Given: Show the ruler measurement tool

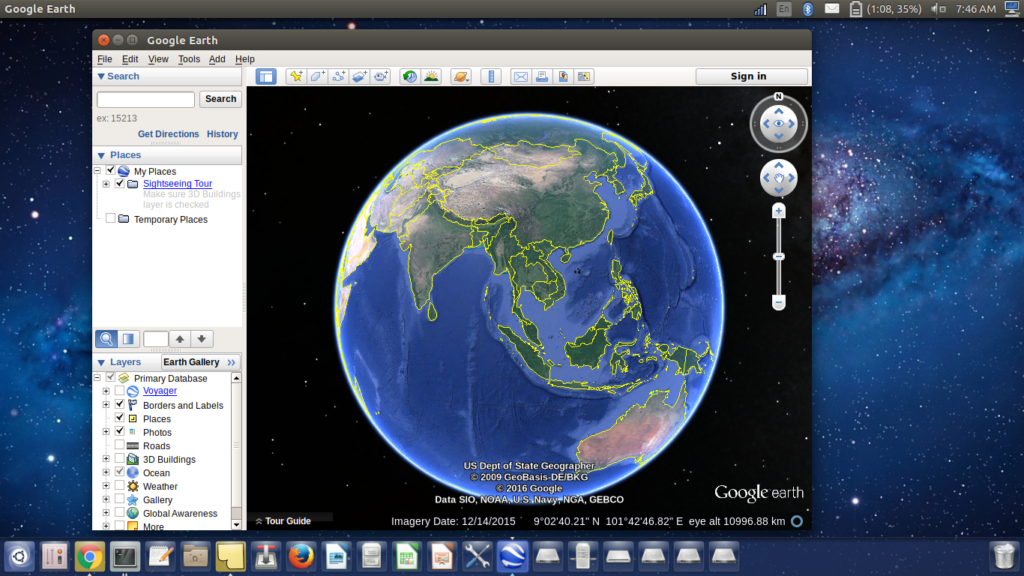Looking at the screenshot, I should 490,76.
